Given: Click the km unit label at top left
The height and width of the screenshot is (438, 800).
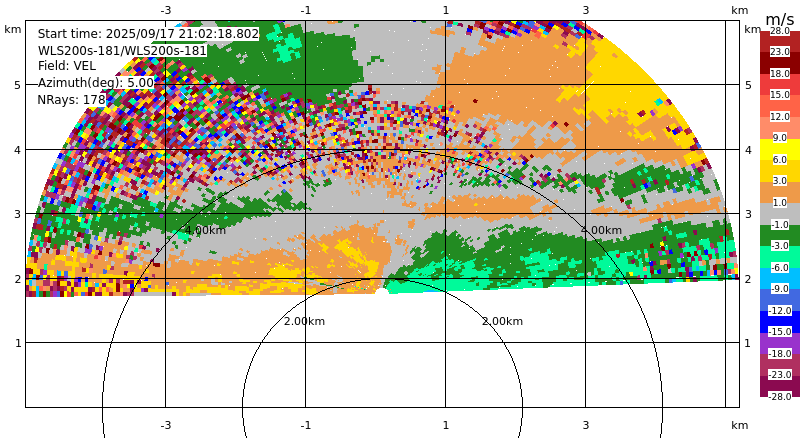Looking at the screenshot, I should coord(13,29).
